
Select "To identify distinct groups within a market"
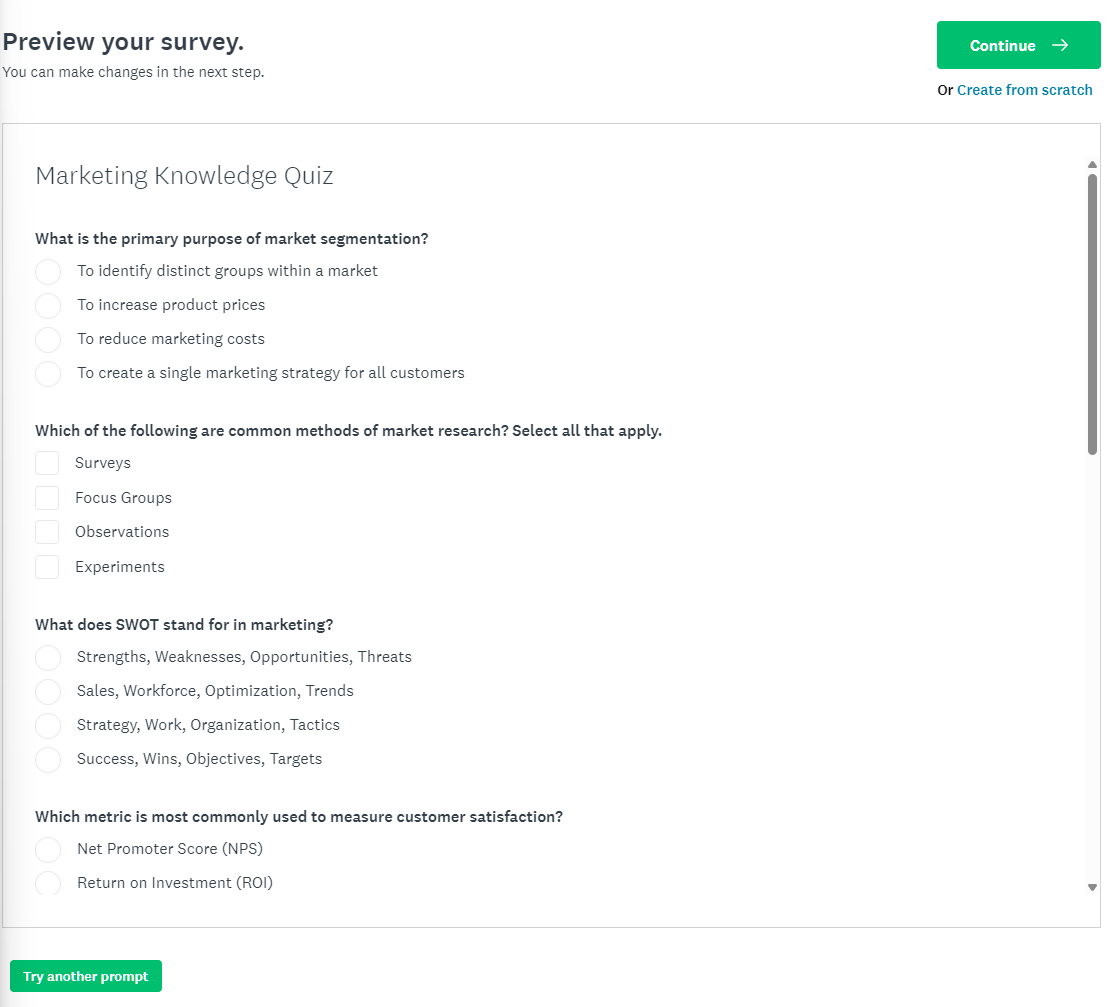click(x=48, y=271)
